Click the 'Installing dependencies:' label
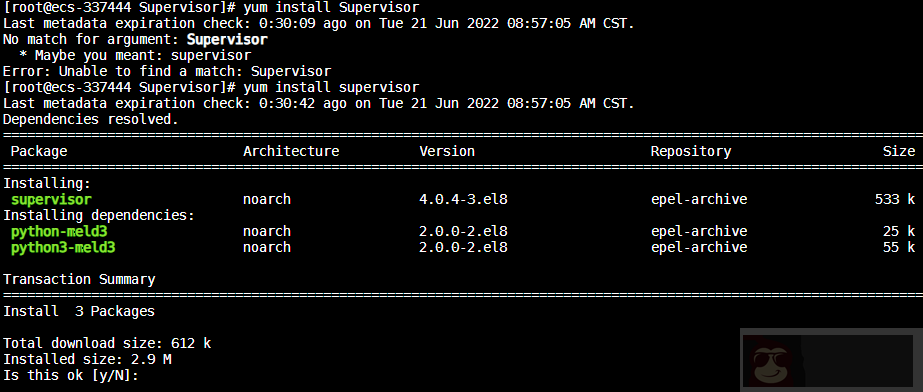The width and height of the screenshot is (923, 392). pyautogui.click(x=99, y=215)
